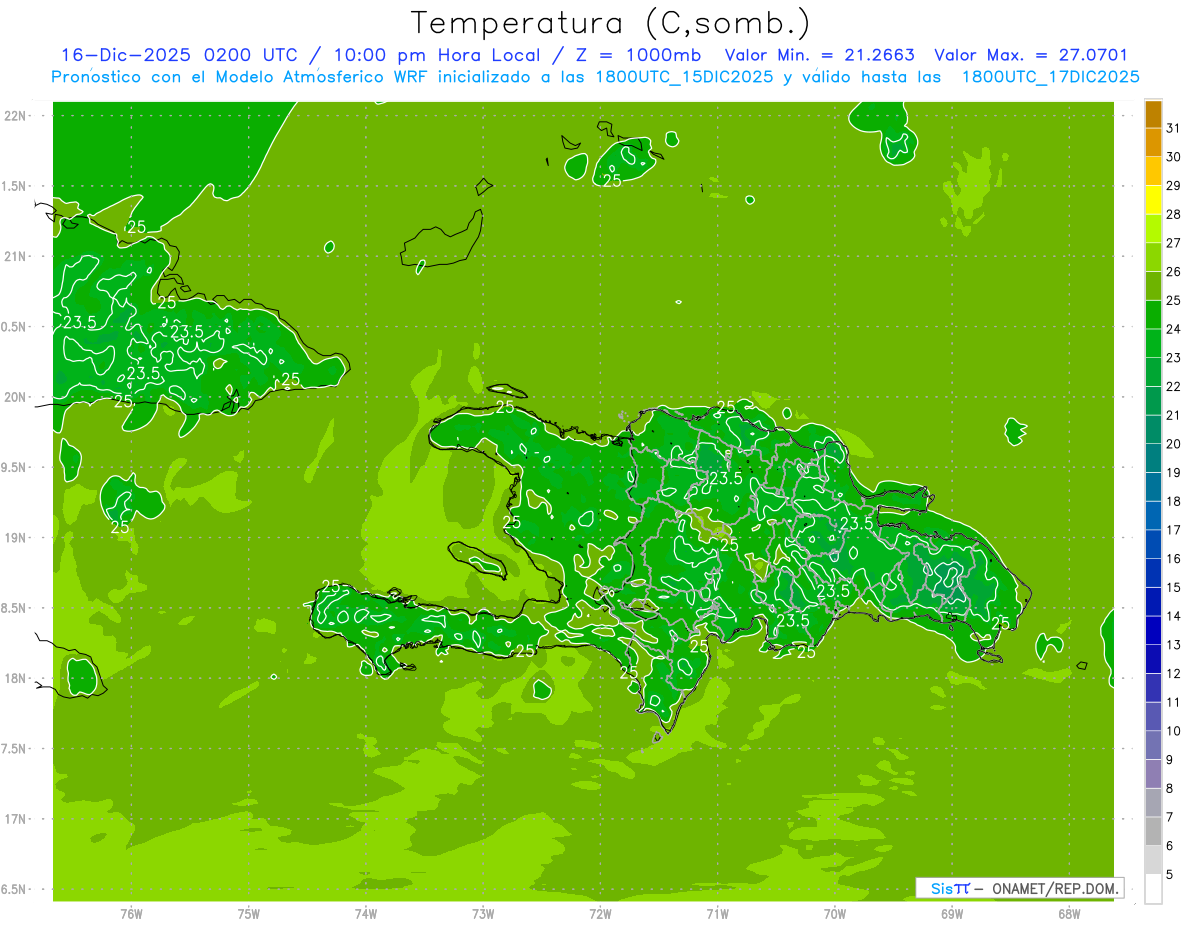Click the "22N" latitude label
1200x927 pixels.
[17, 115]
